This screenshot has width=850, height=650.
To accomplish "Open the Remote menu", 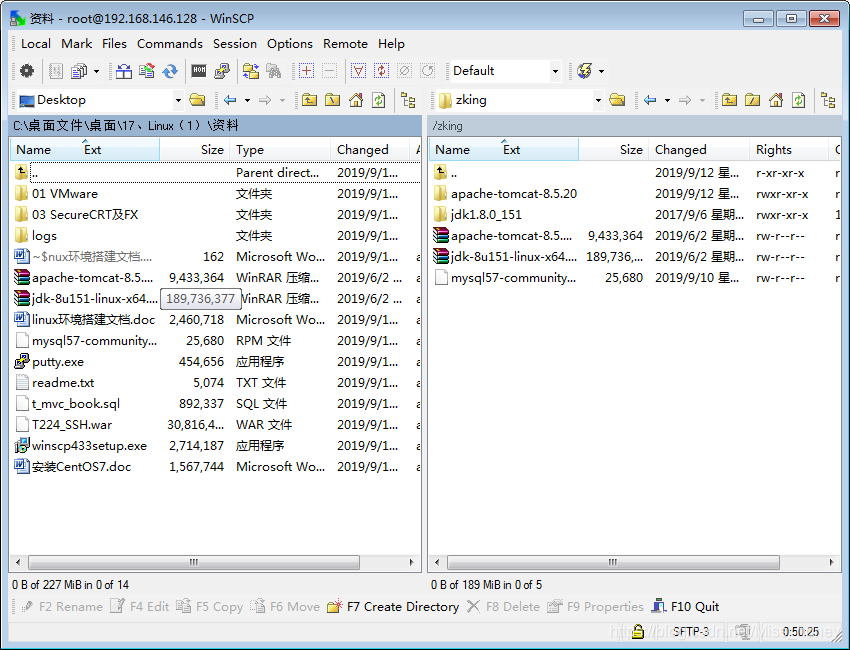I will click(345, 44).
